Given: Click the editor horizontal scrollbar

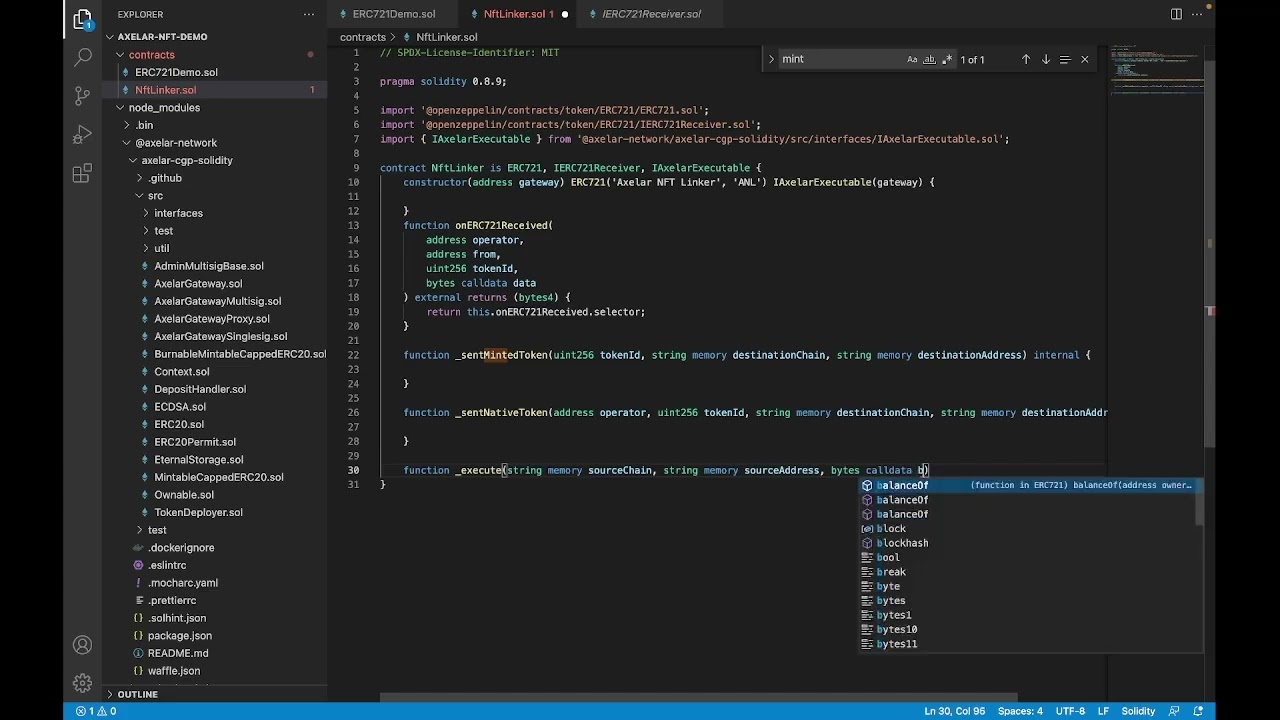Looking at the screenshot, I should [698, 698].
